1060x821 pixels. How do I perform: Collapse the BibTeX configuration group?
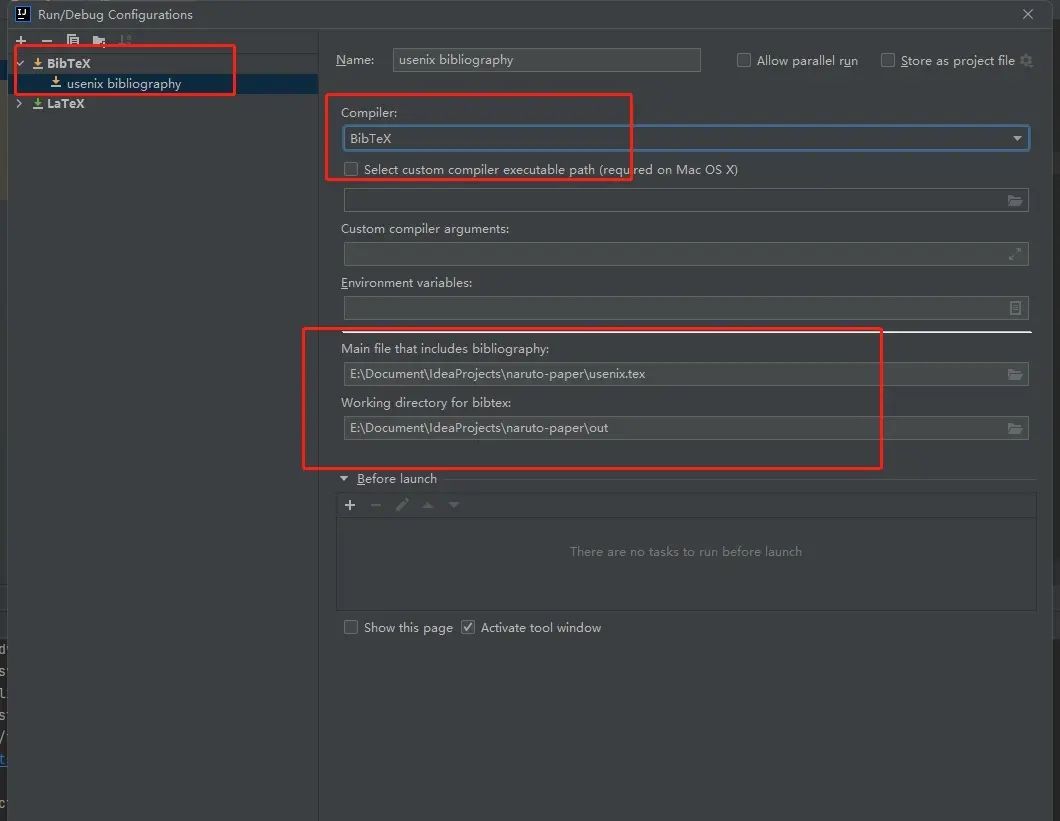[x=18, y=62]
